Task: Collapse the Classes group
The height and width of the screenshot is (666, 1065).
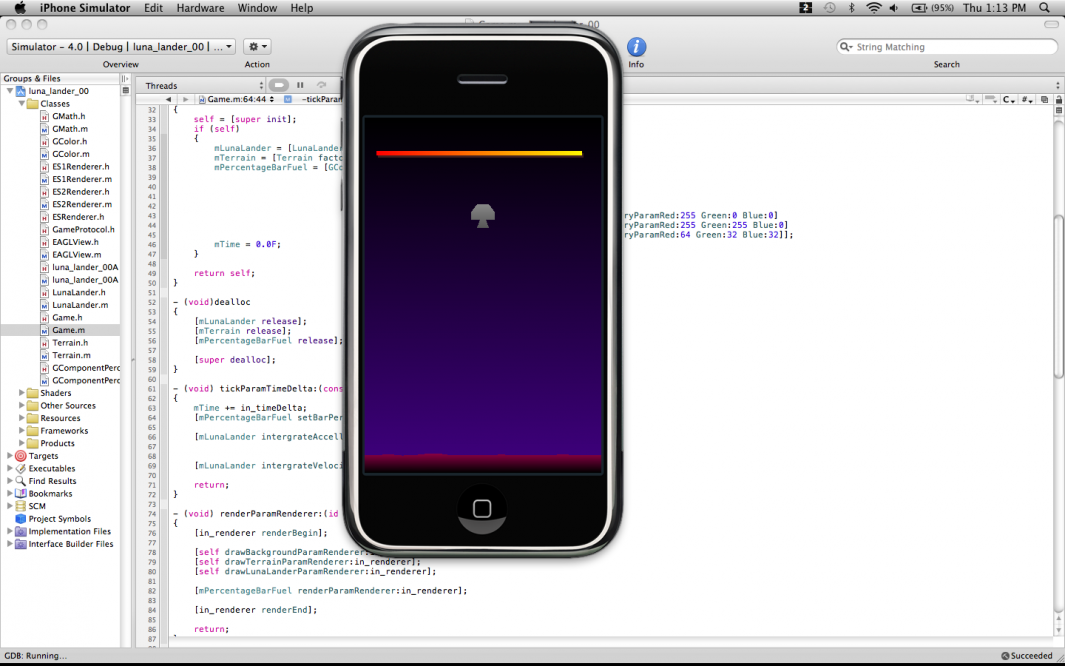Action: tap(22, 103)
